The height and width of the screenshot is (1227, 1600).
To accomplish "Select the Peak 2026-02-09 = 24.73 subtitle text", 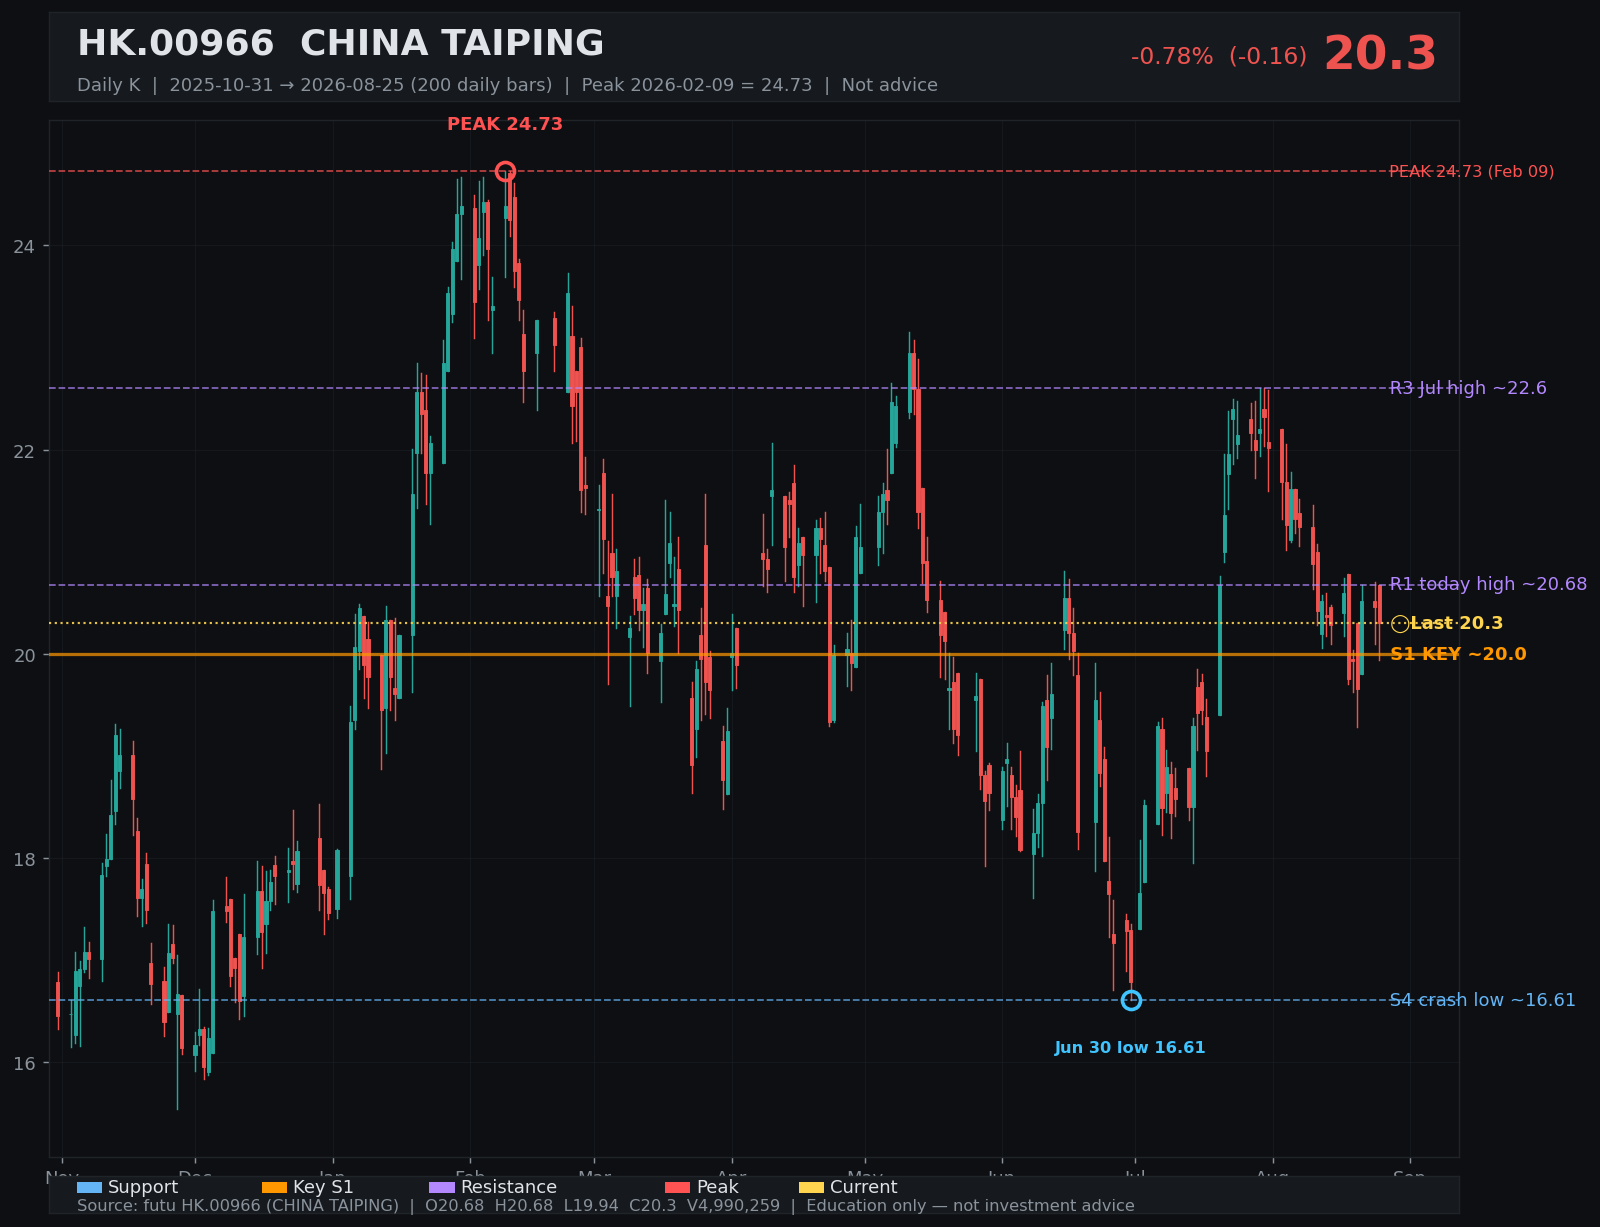I will point(697,85).
